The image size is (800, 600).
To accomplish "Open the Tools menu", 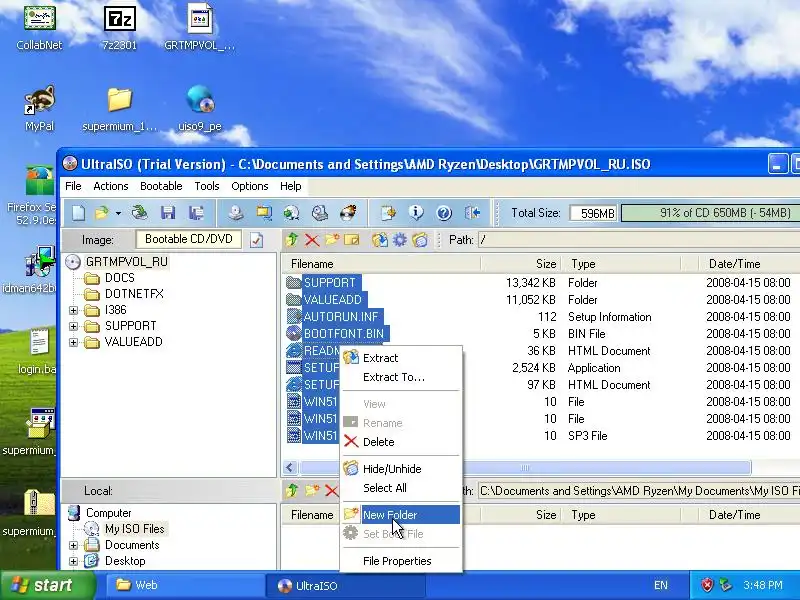I will 207,186.
